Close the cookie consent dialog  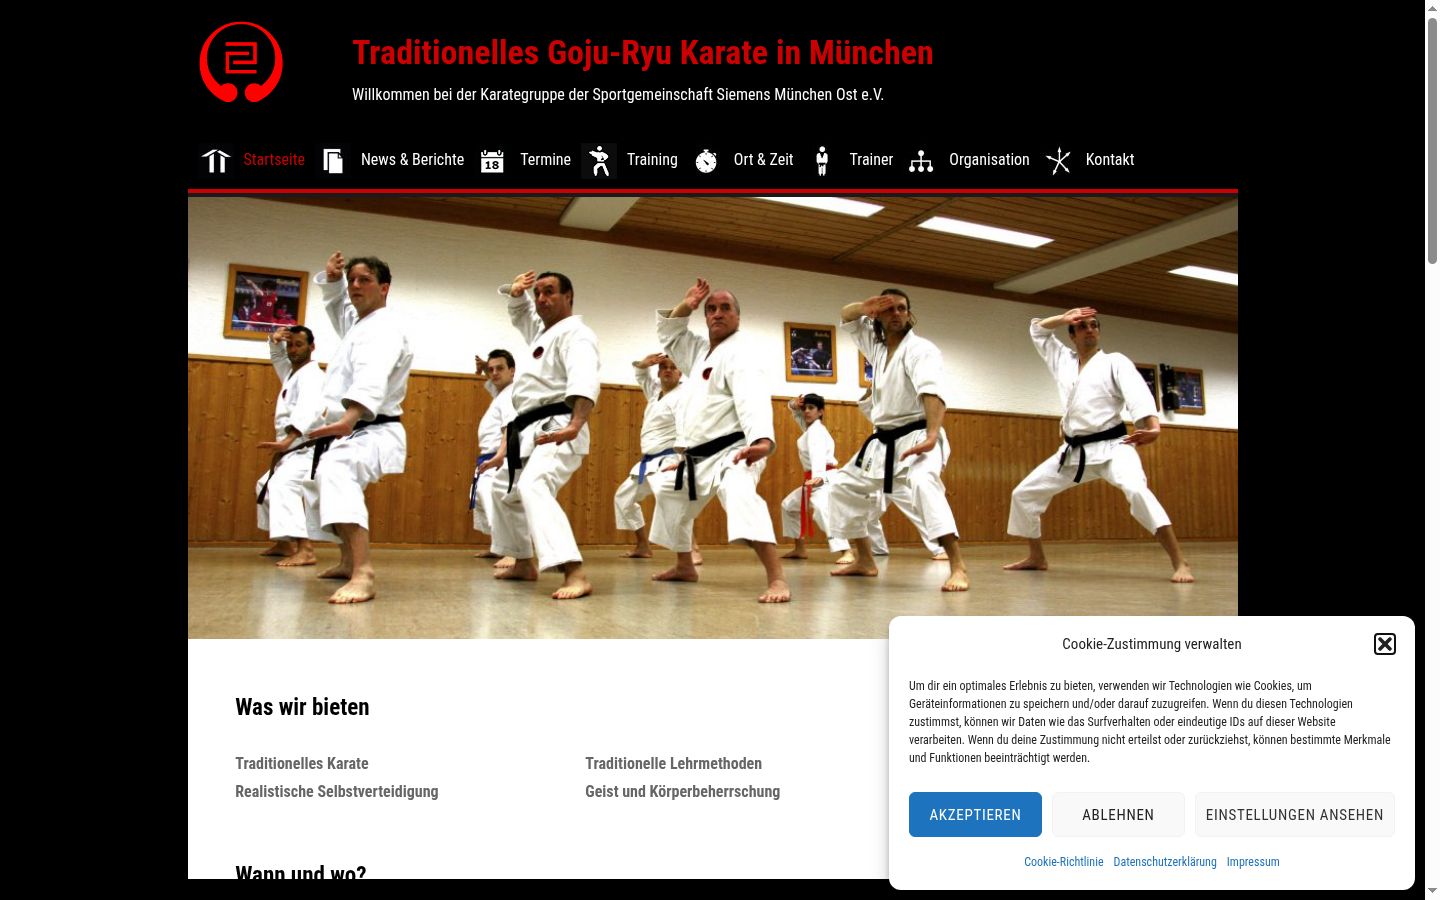click(1385, 644)
